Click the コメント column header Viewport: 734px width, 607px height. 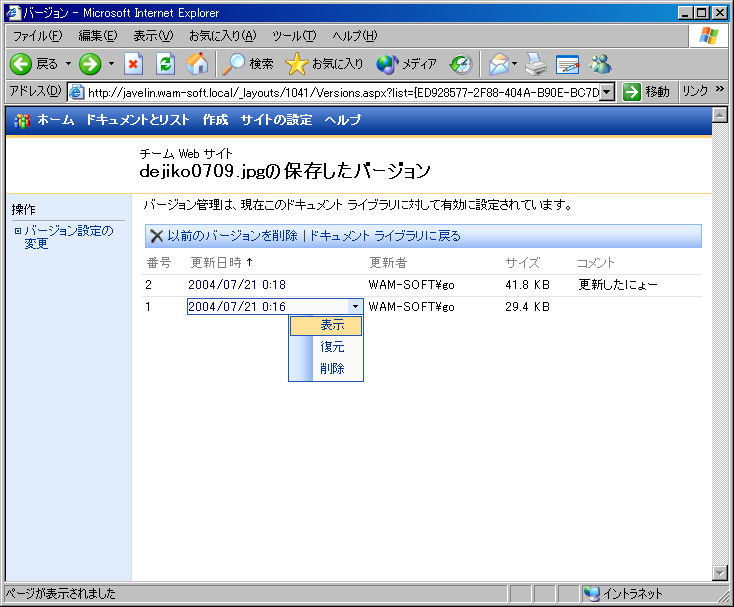tap(595, 263)
